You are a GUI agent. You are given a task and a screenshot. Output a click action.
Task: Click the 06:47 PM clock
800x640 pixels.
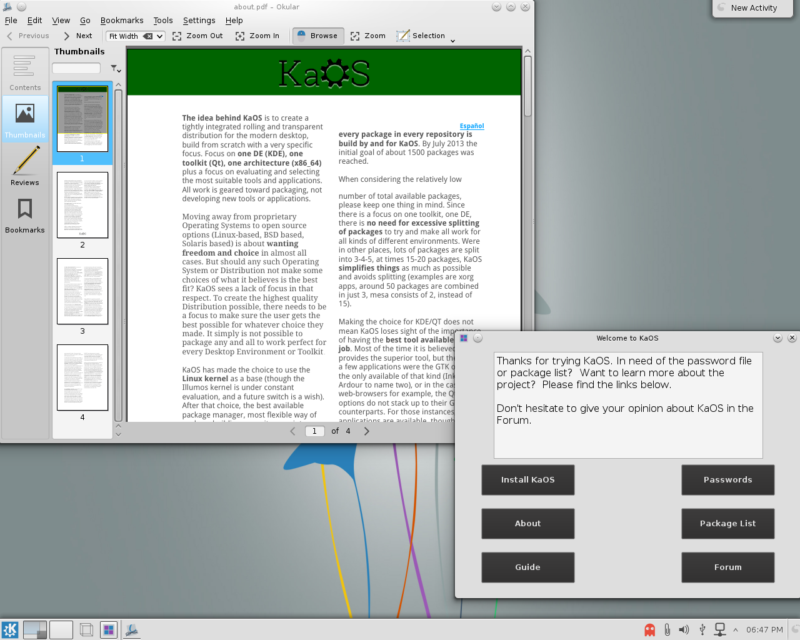click(x=764, y=630)
